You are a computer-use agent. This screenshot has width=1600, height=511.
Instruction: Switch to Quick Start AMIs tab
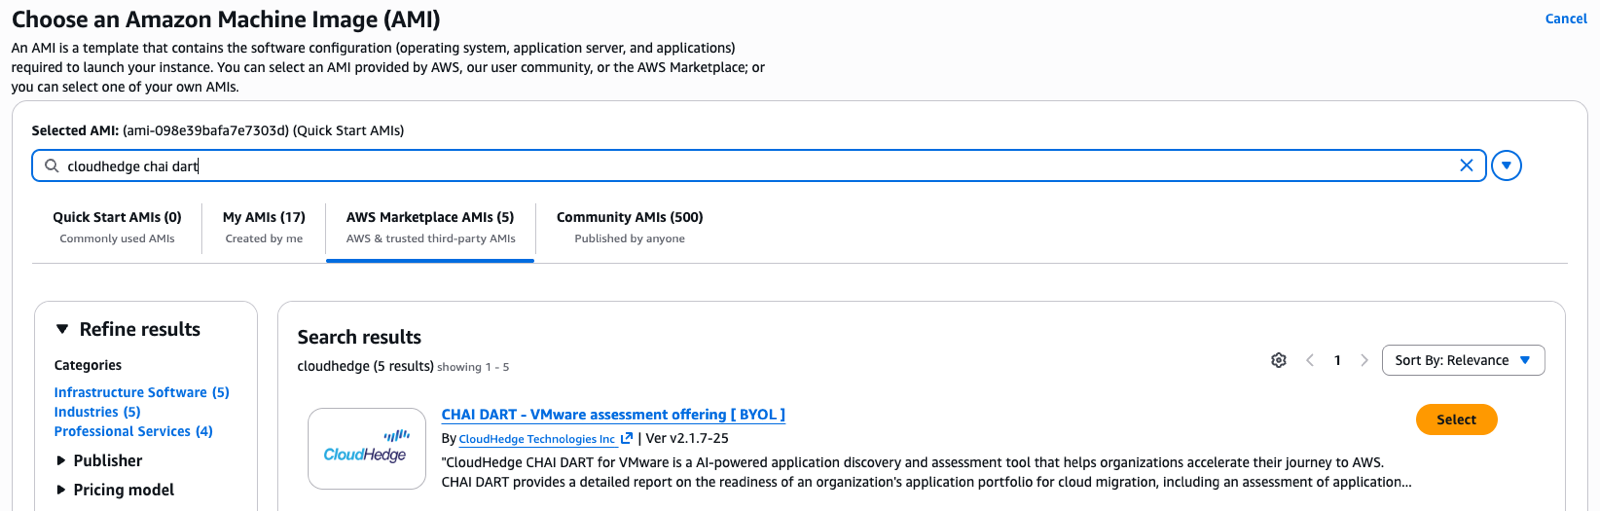click(x=117, y=227)
